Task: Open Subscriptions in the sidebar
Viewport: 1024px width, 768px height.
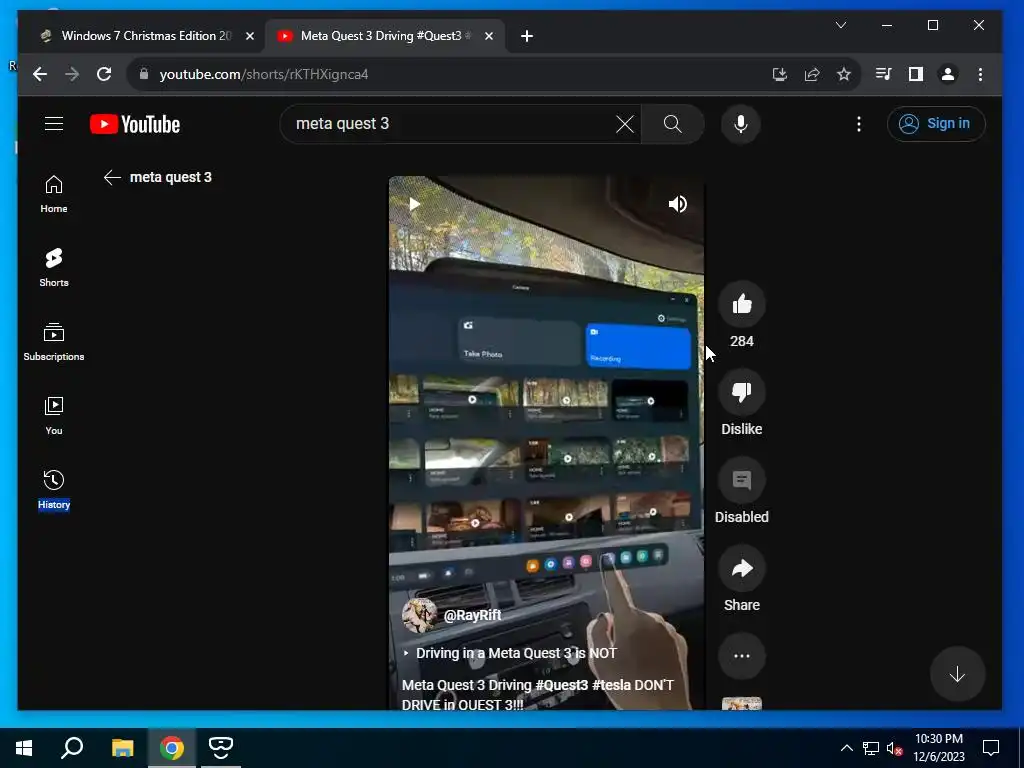Action: [54, 342]
